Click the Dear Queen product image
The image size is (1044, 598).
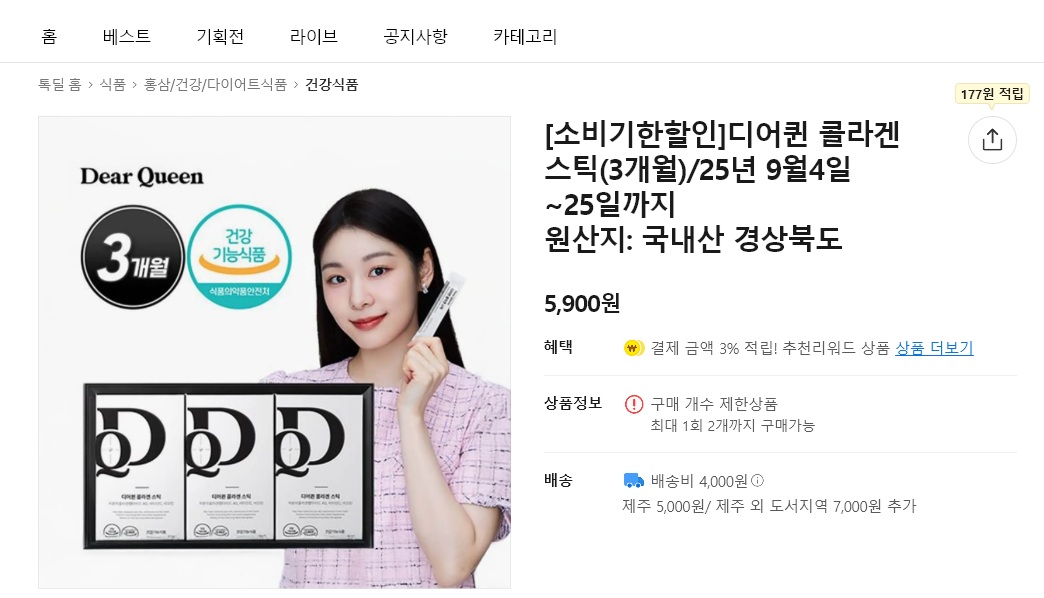pos(274,352)
